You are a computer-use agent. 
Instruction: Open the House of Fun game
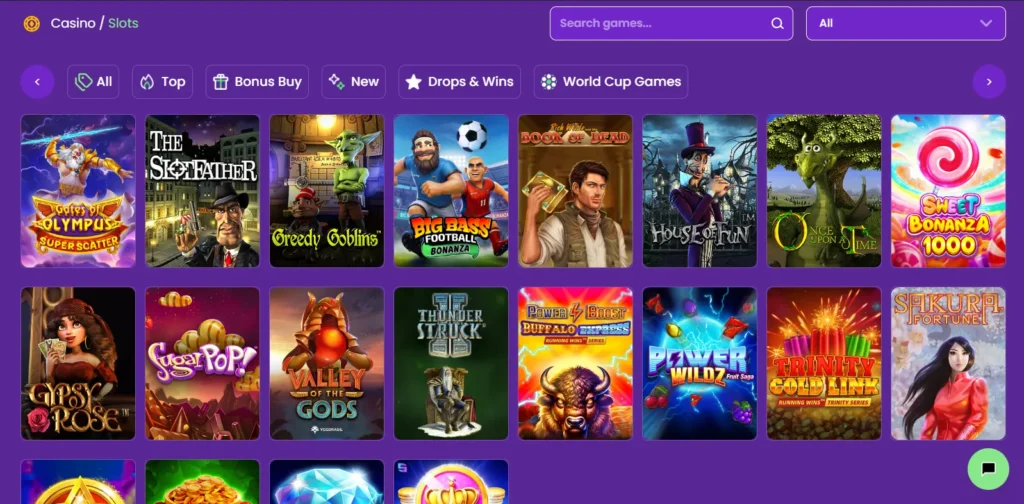point(699,191)
